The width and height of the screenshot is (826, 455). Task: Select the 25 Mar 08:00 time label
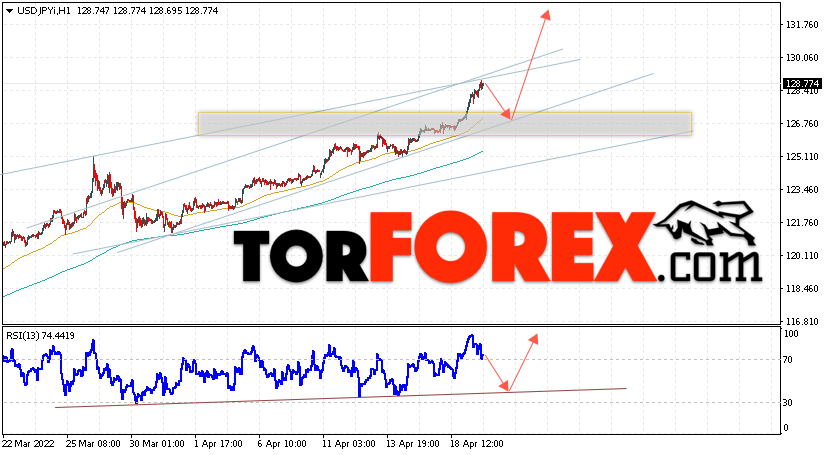coord(93,444)
